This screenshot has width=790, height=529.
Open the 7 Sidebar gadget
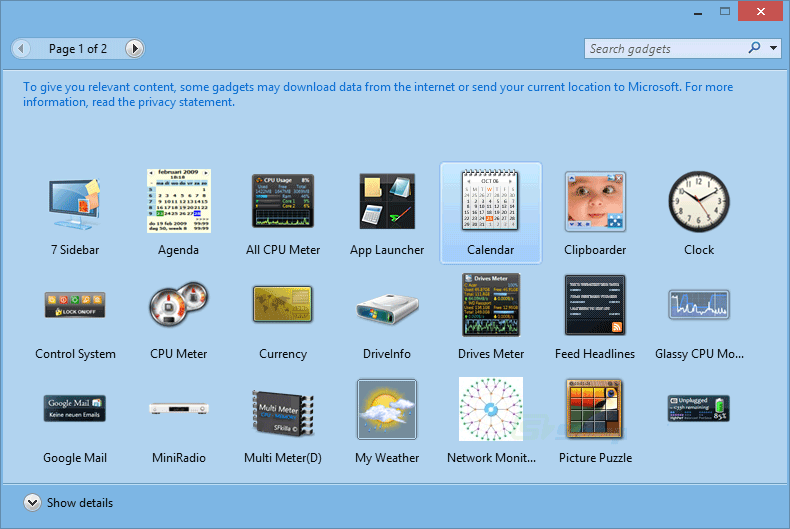pos(75,202)
